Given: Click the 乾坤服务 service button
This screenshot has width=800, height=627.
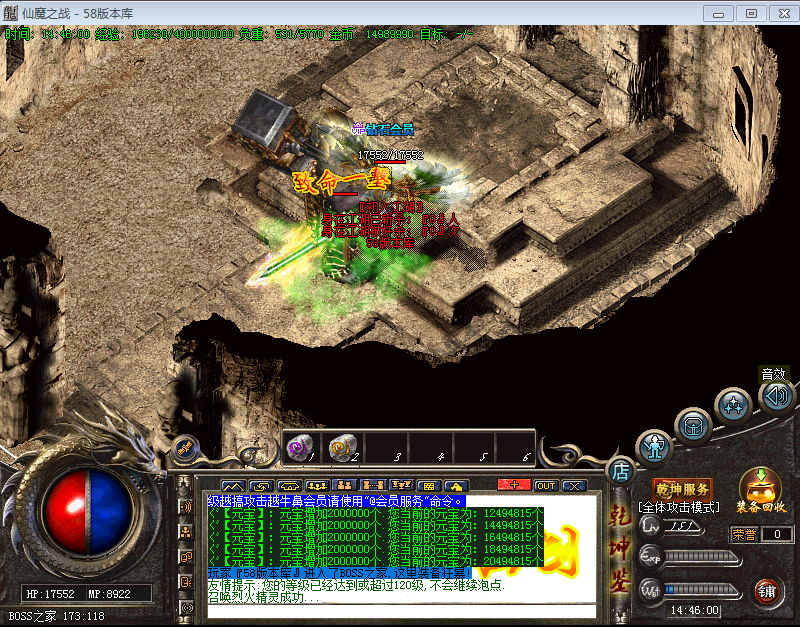Looking at the screenshot, I should [x=682, y=489].
